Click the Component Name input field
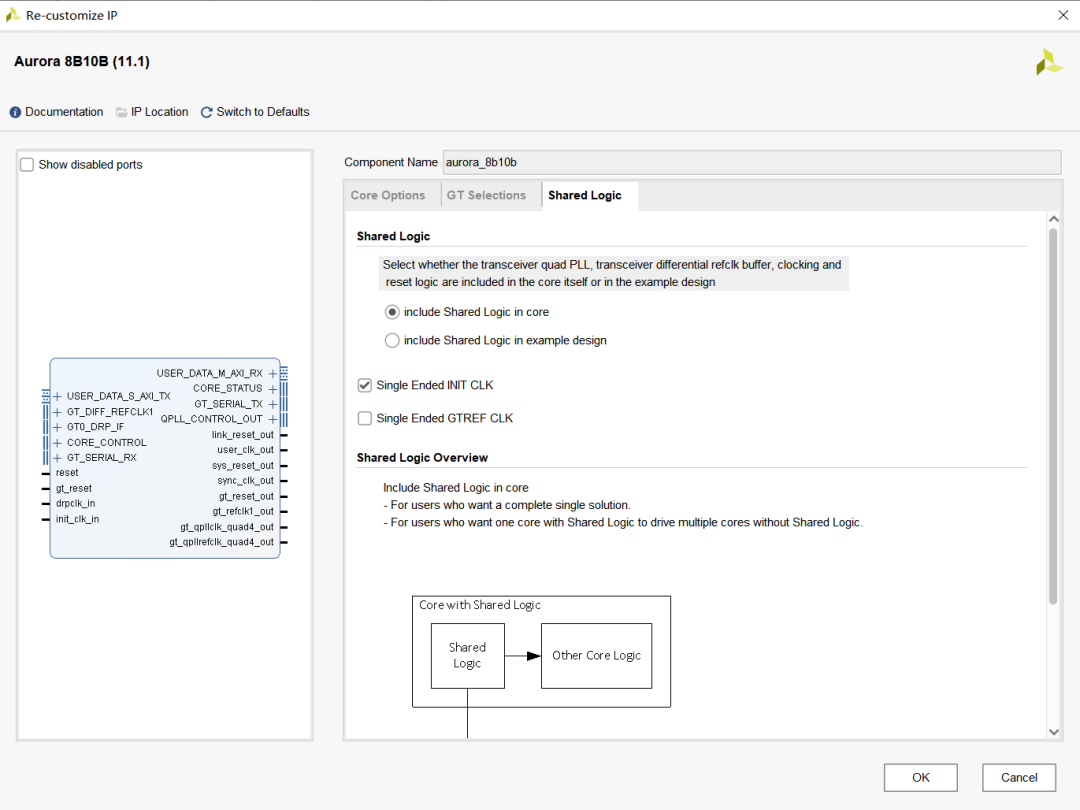The height and width of the screenshot is (810, 1080). (751, 163)
